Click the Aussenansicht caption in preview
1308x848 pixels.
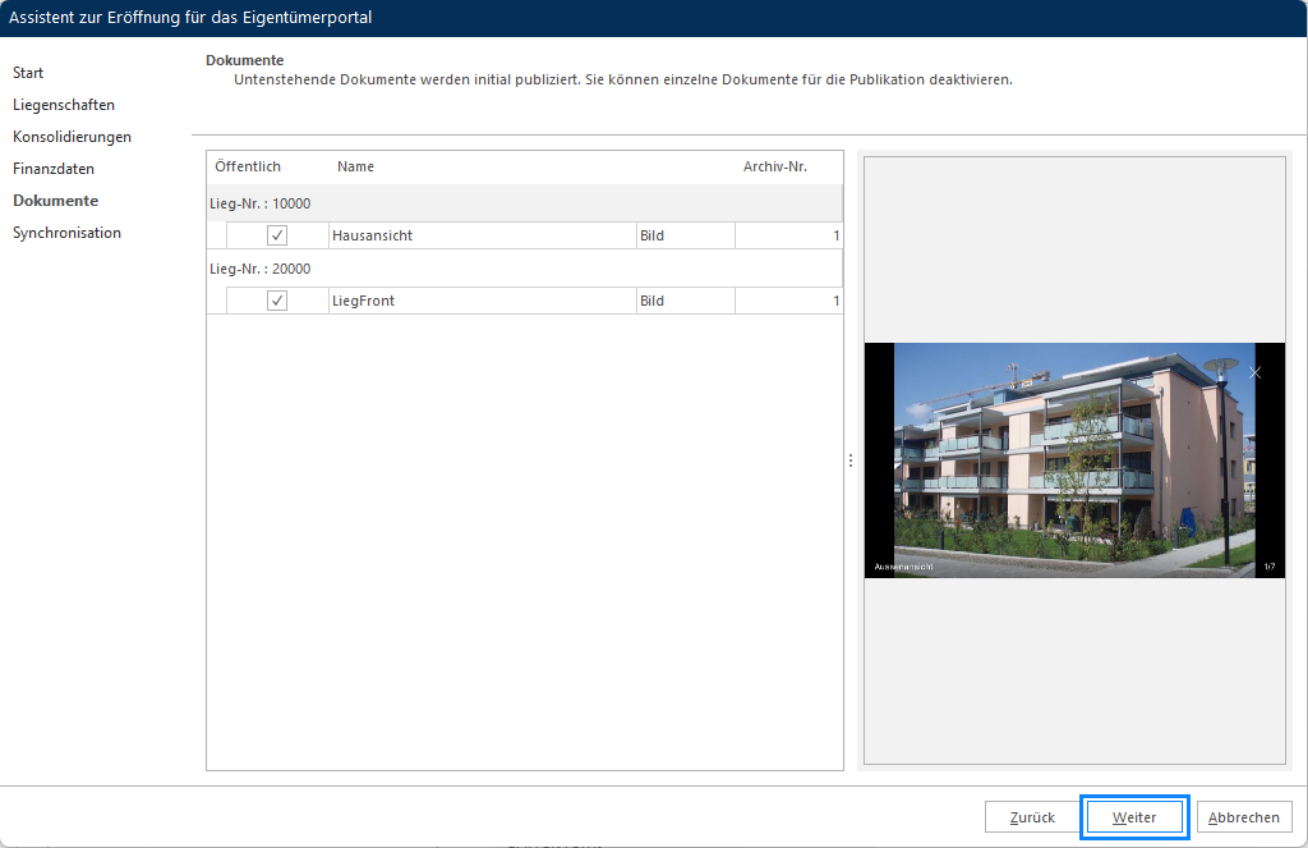(903, 567)
